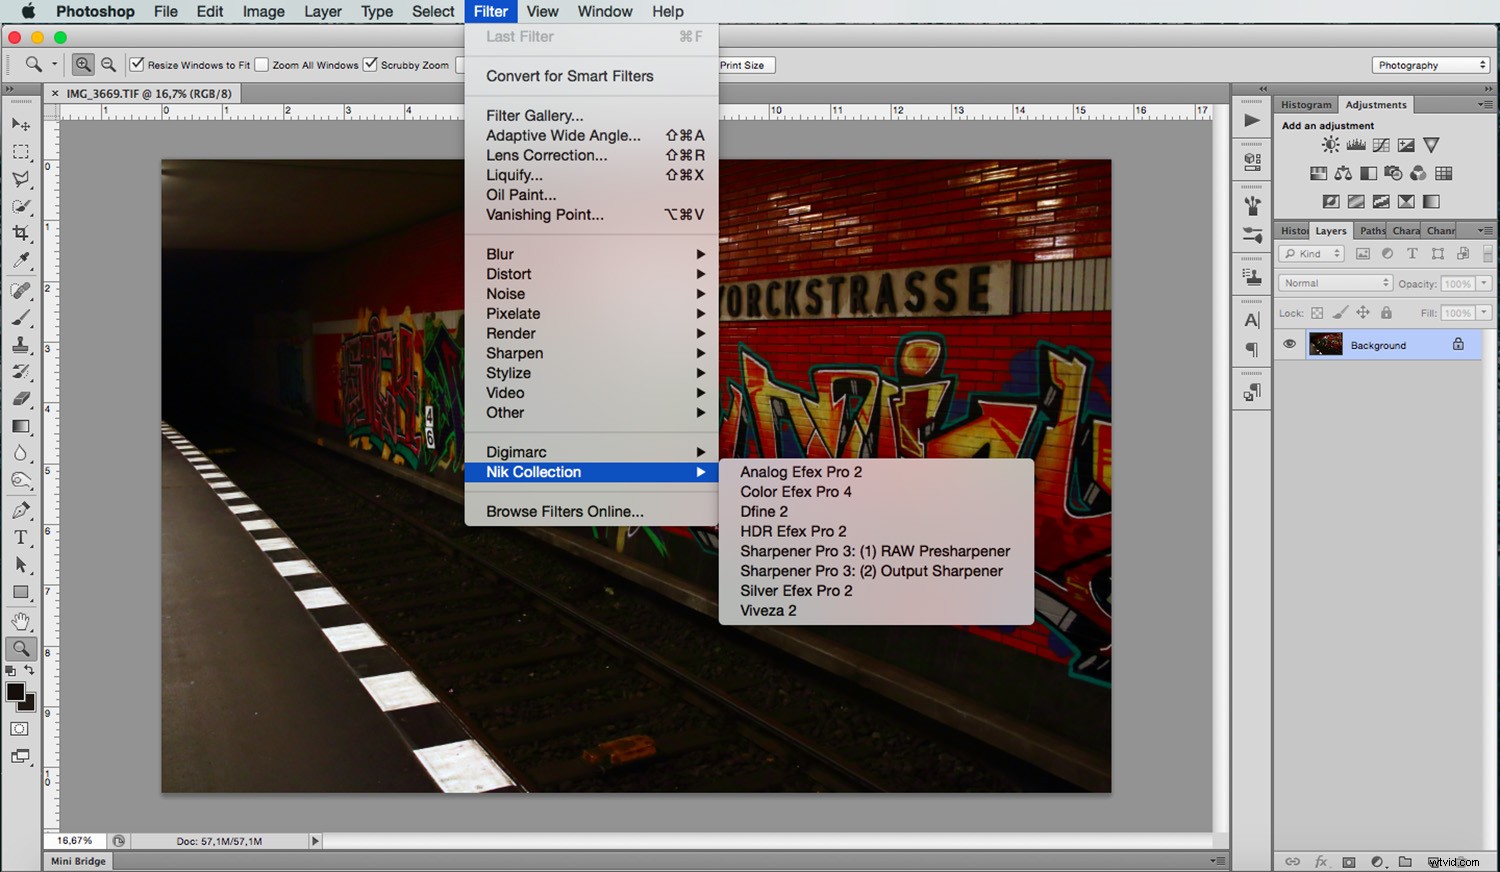
Task: Open the layer blend mode dropdown
Action: click(1334, 282)
